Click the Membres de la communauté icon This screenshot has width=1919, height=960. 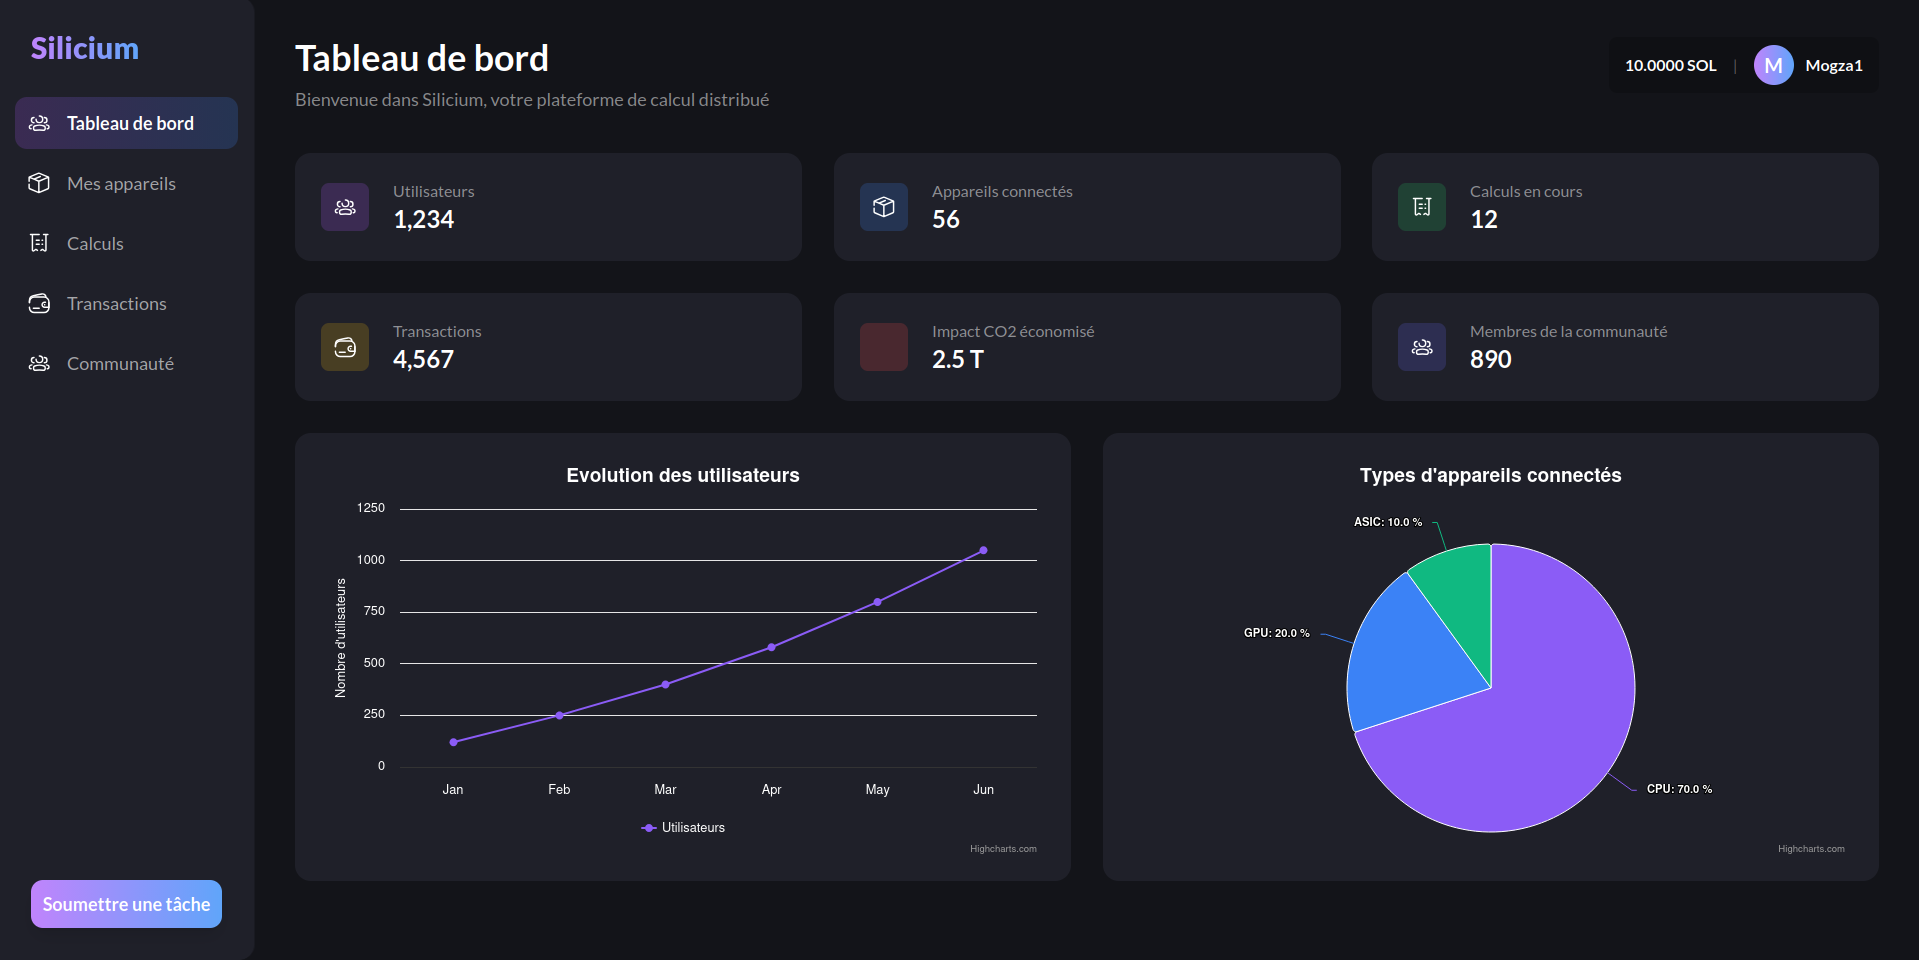pyautogui.click(x=1422, y=347)
